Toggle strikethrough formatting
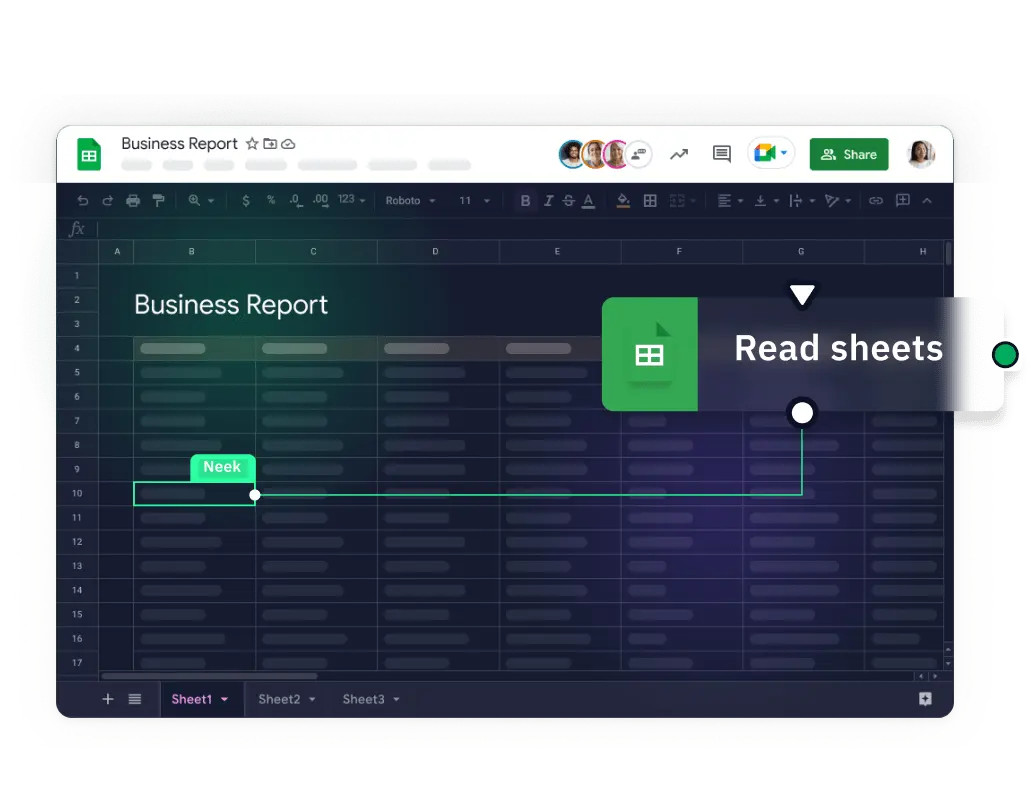Viewport: 1030px width, 800px height. pos(569,201)
